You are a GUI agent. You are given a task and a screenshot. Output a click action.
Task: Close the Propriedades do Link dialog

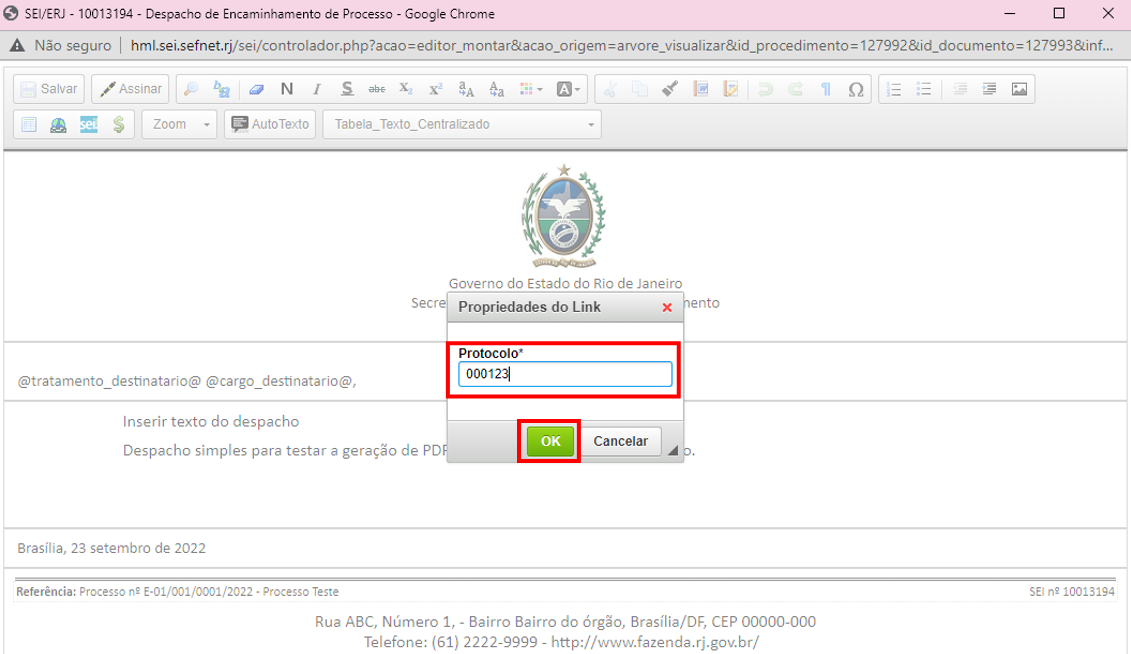tap(667, 308)
